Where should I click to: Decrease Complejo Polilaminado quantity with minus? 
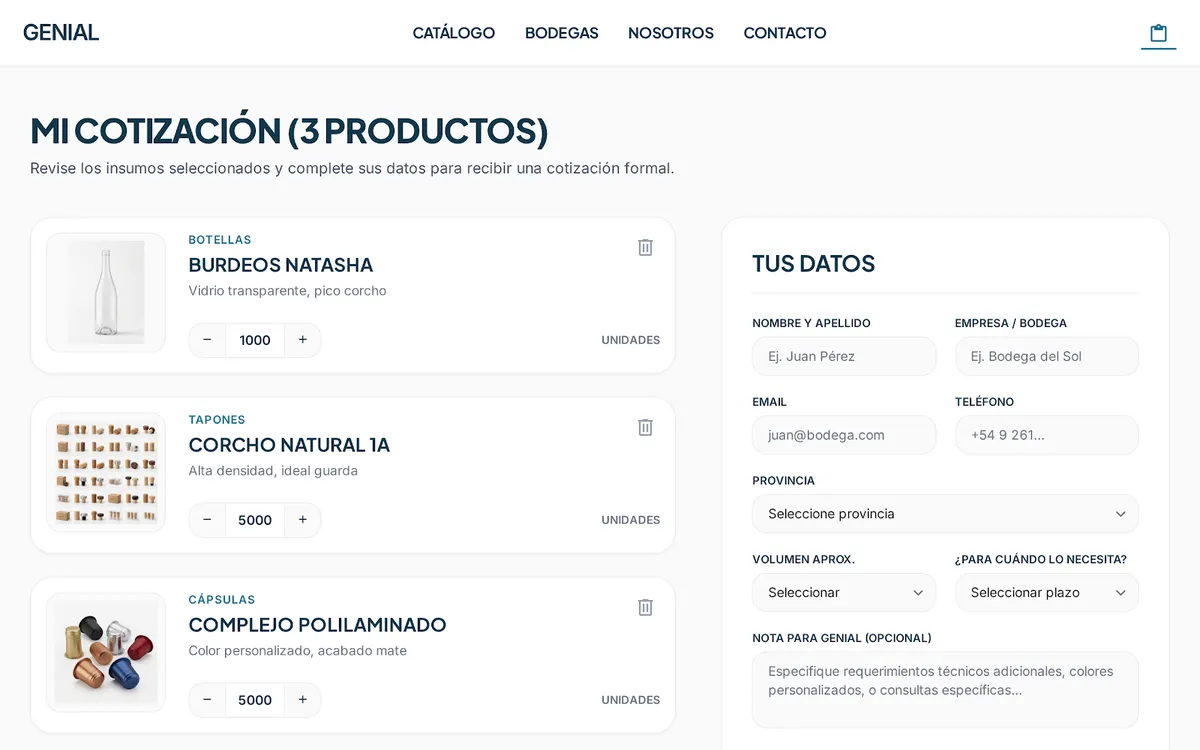(207, 700)
